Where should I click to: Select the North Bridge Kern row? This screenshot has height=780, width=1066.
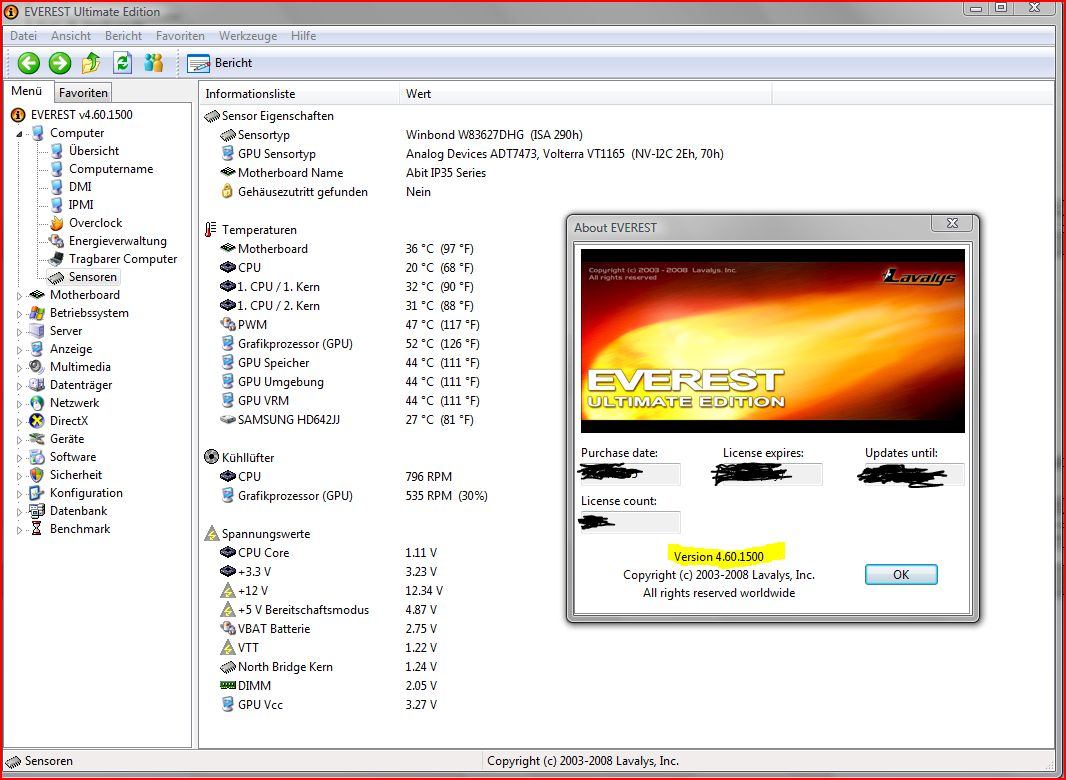point(329,667)
